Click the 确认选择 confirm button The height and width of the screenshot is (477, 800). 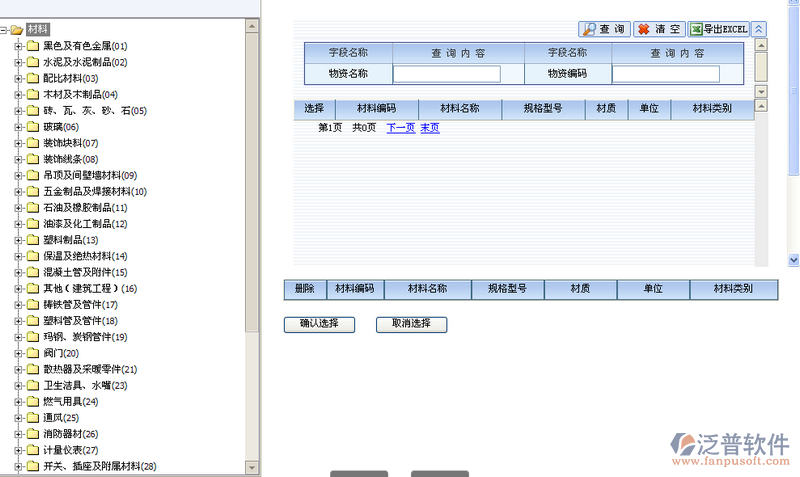tap(319, 324)
